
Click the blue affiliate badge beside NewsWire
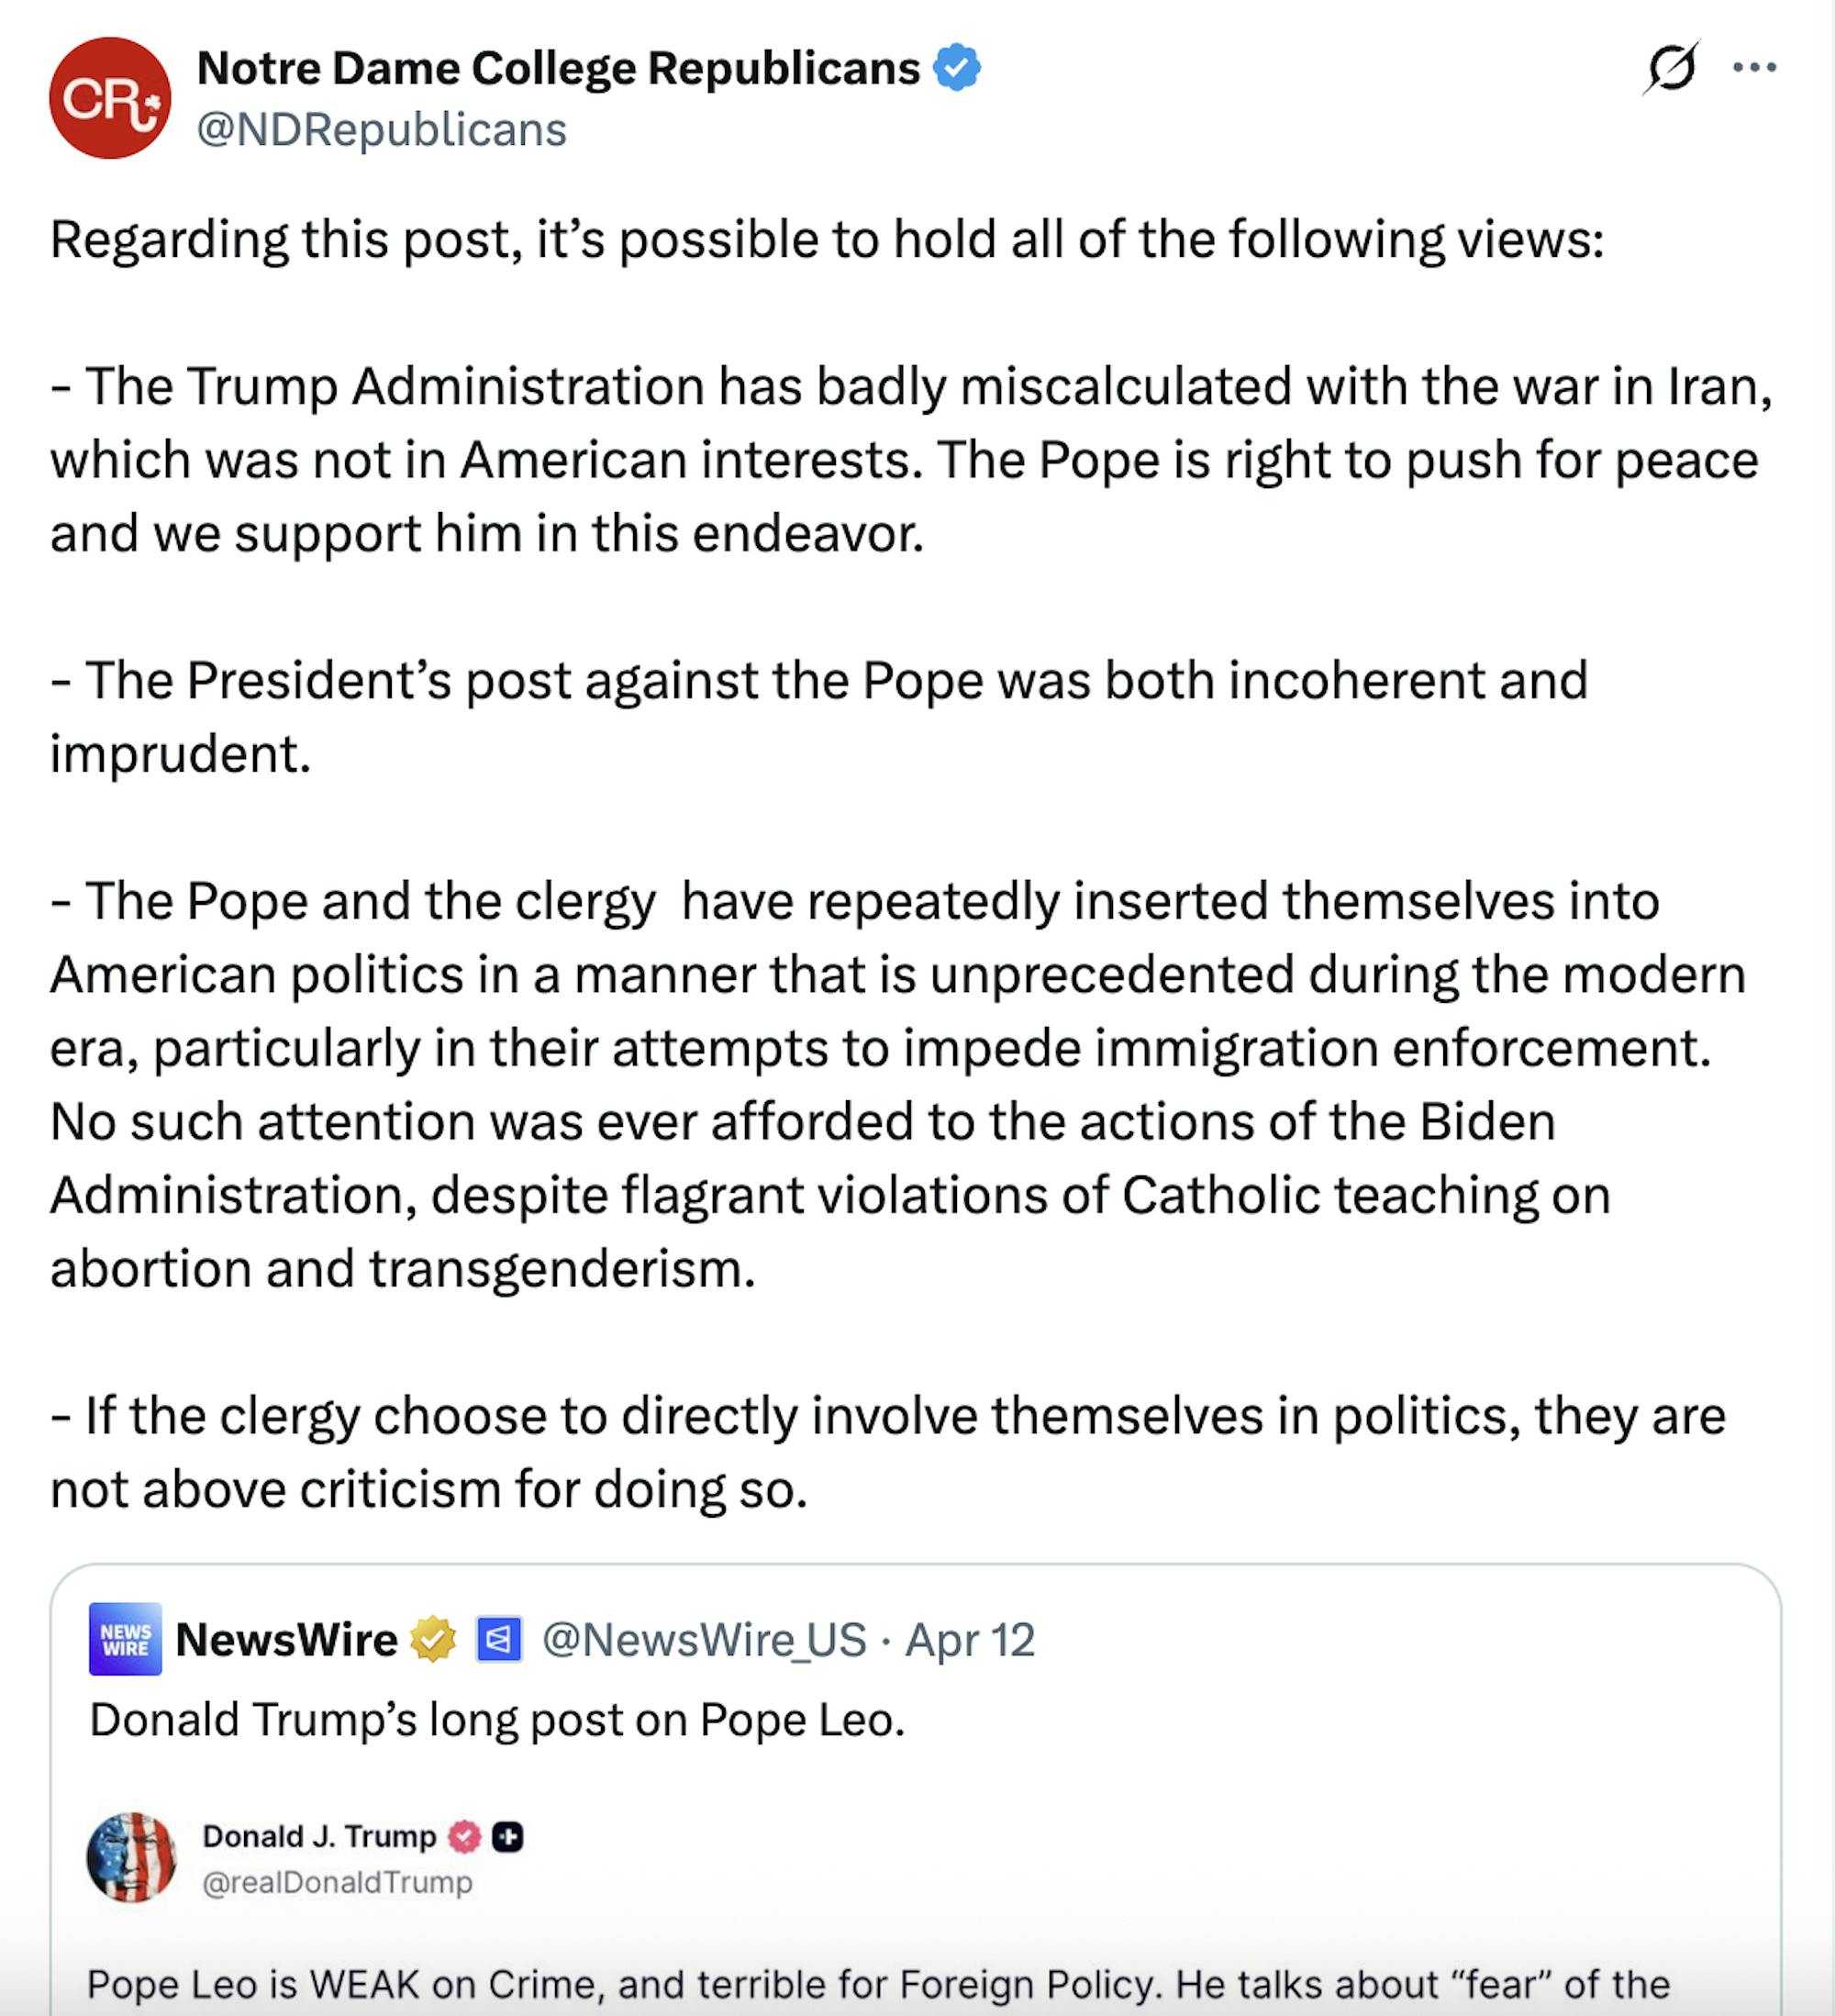coord(498,1639)
